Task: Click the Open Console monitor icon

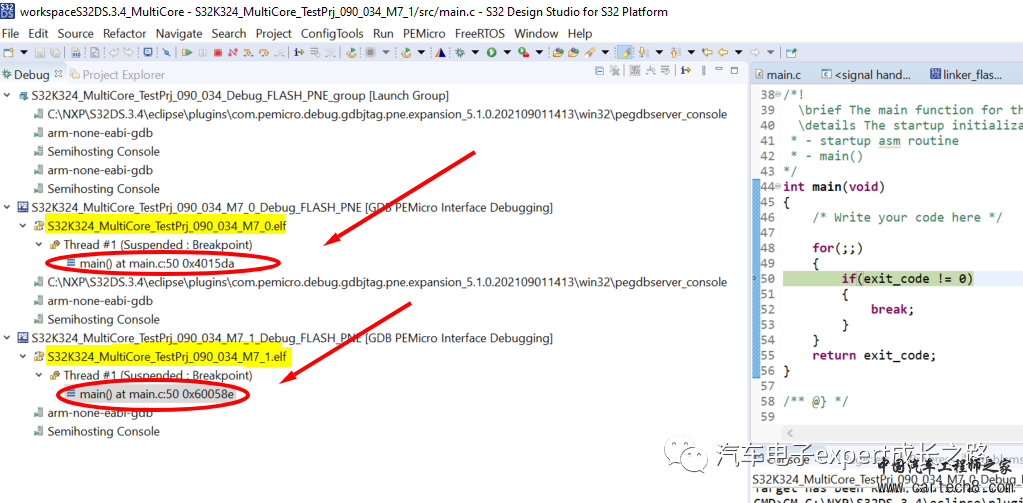Action: (148, 52)
